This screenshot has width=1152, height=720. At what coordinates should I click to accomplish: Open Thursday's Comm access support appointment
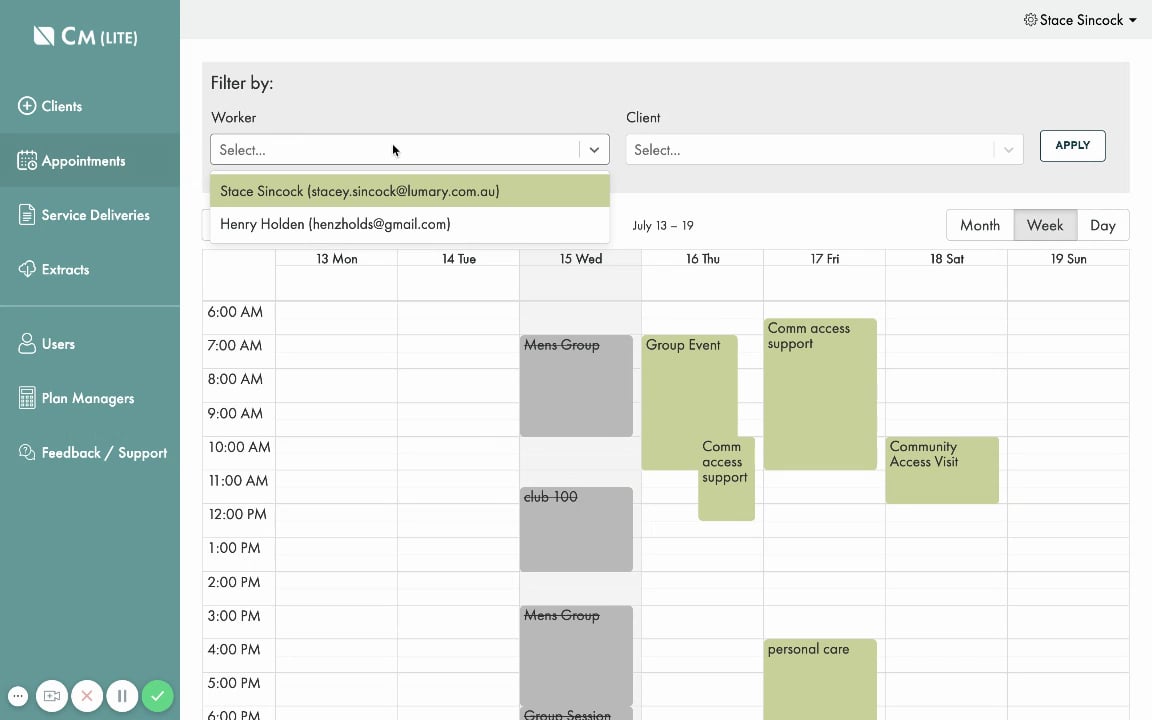pos(727,479)
